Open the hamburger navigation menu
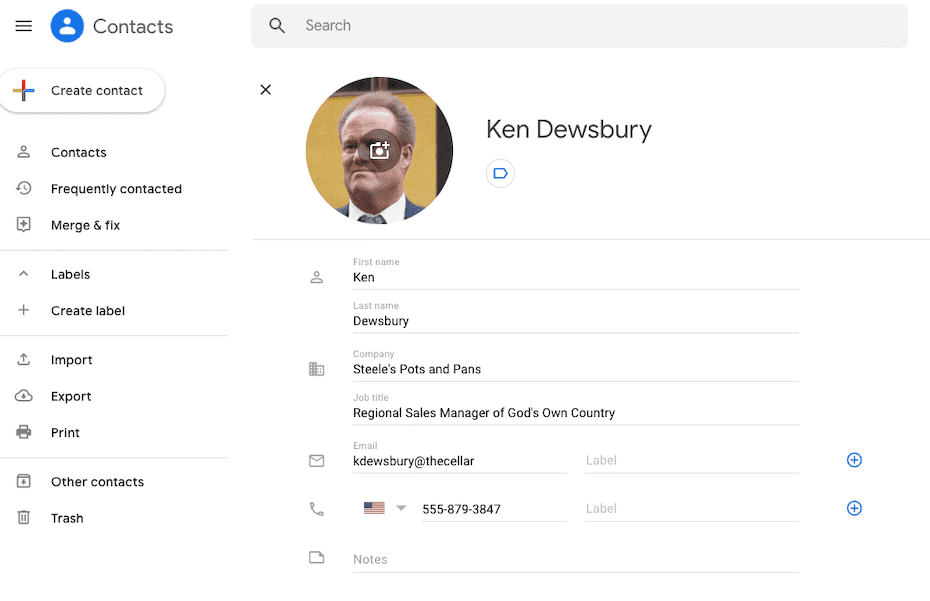The image size is (930, 601). point(23,25)
